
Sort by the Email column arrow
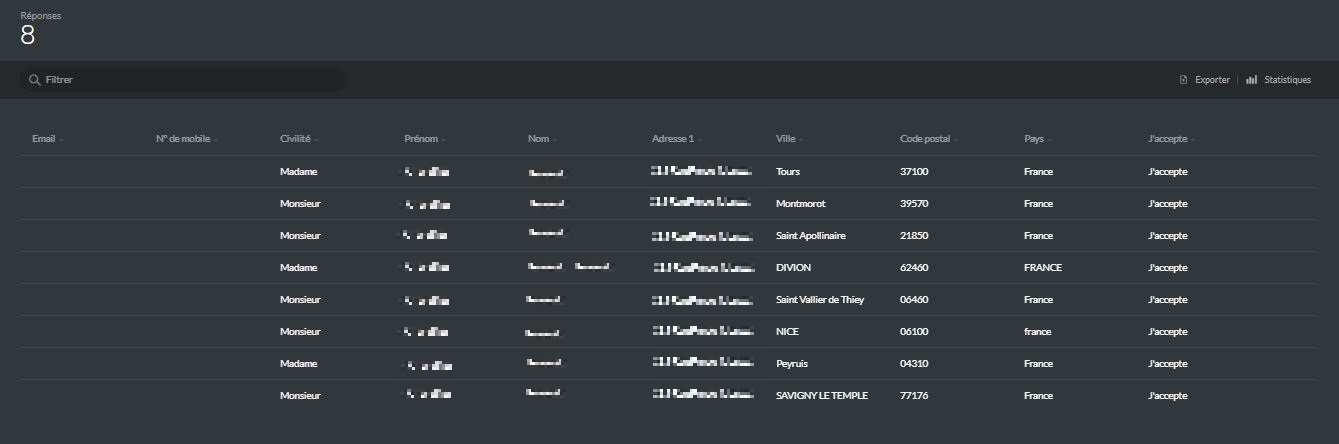click(62, 139)
